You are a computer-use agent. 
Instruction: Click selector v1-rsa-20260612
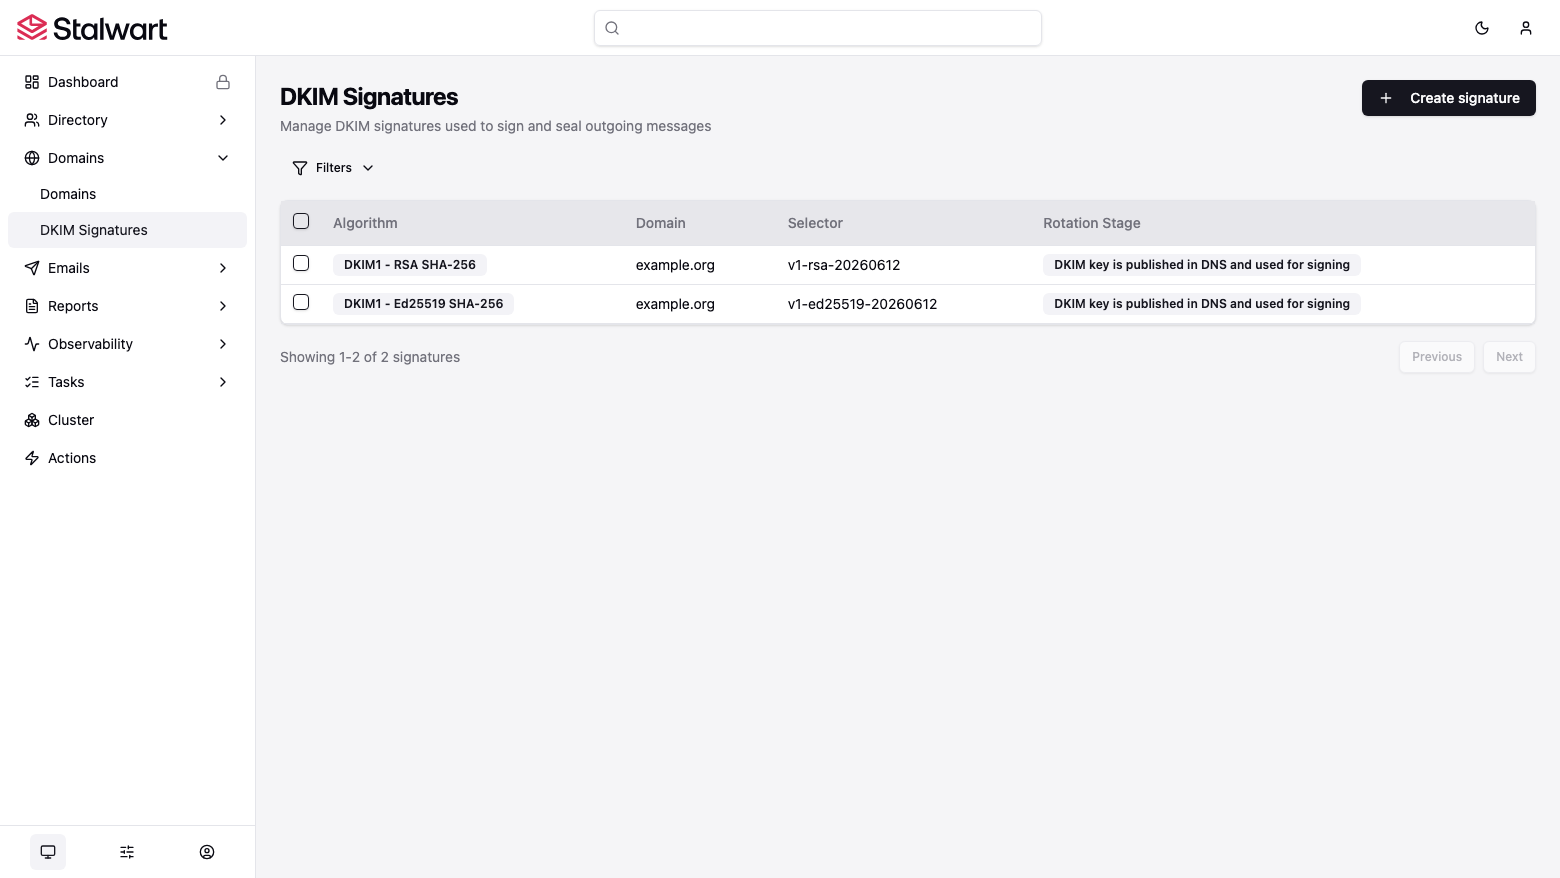pyautogui.click(x=844, y=265)
